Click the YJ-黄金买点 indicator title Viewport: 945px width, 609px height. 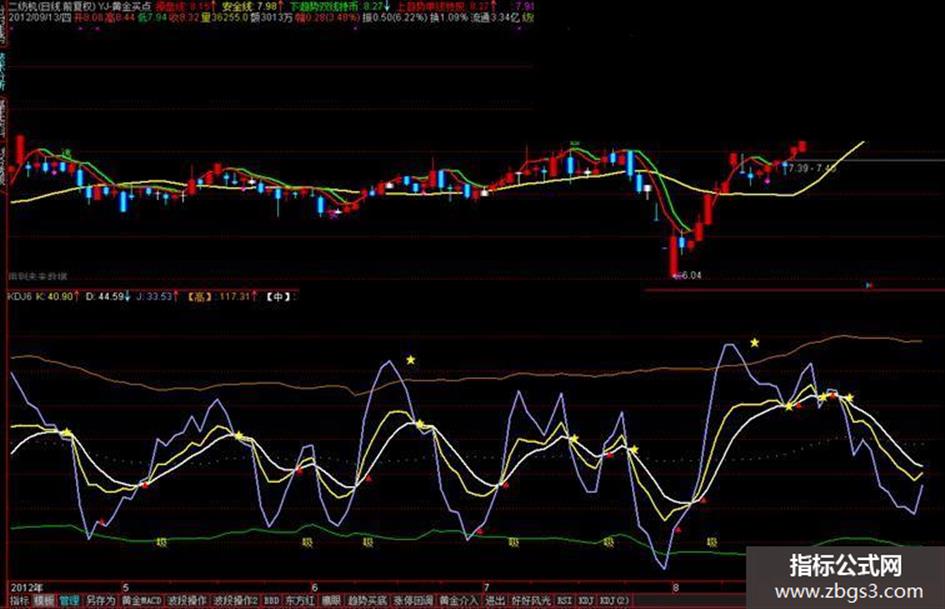click(123, 7)
